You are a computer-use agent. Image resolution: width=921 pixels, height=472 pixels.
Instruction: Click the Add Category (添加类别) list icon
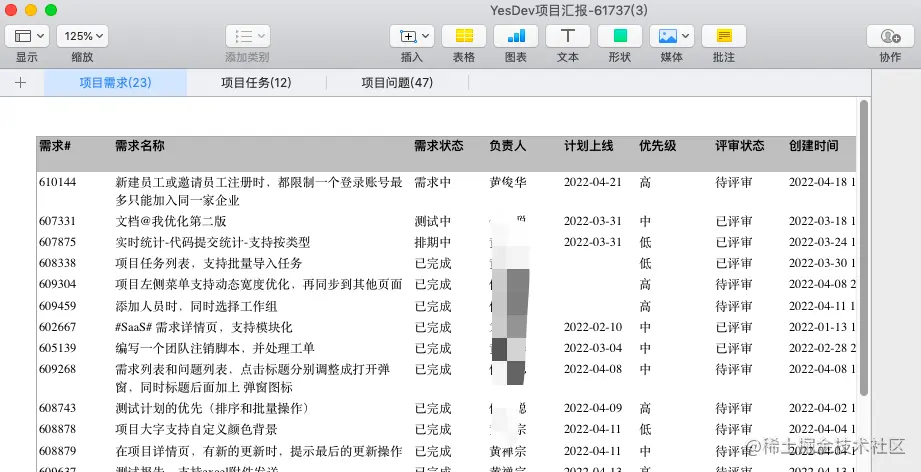pos(247,36)
